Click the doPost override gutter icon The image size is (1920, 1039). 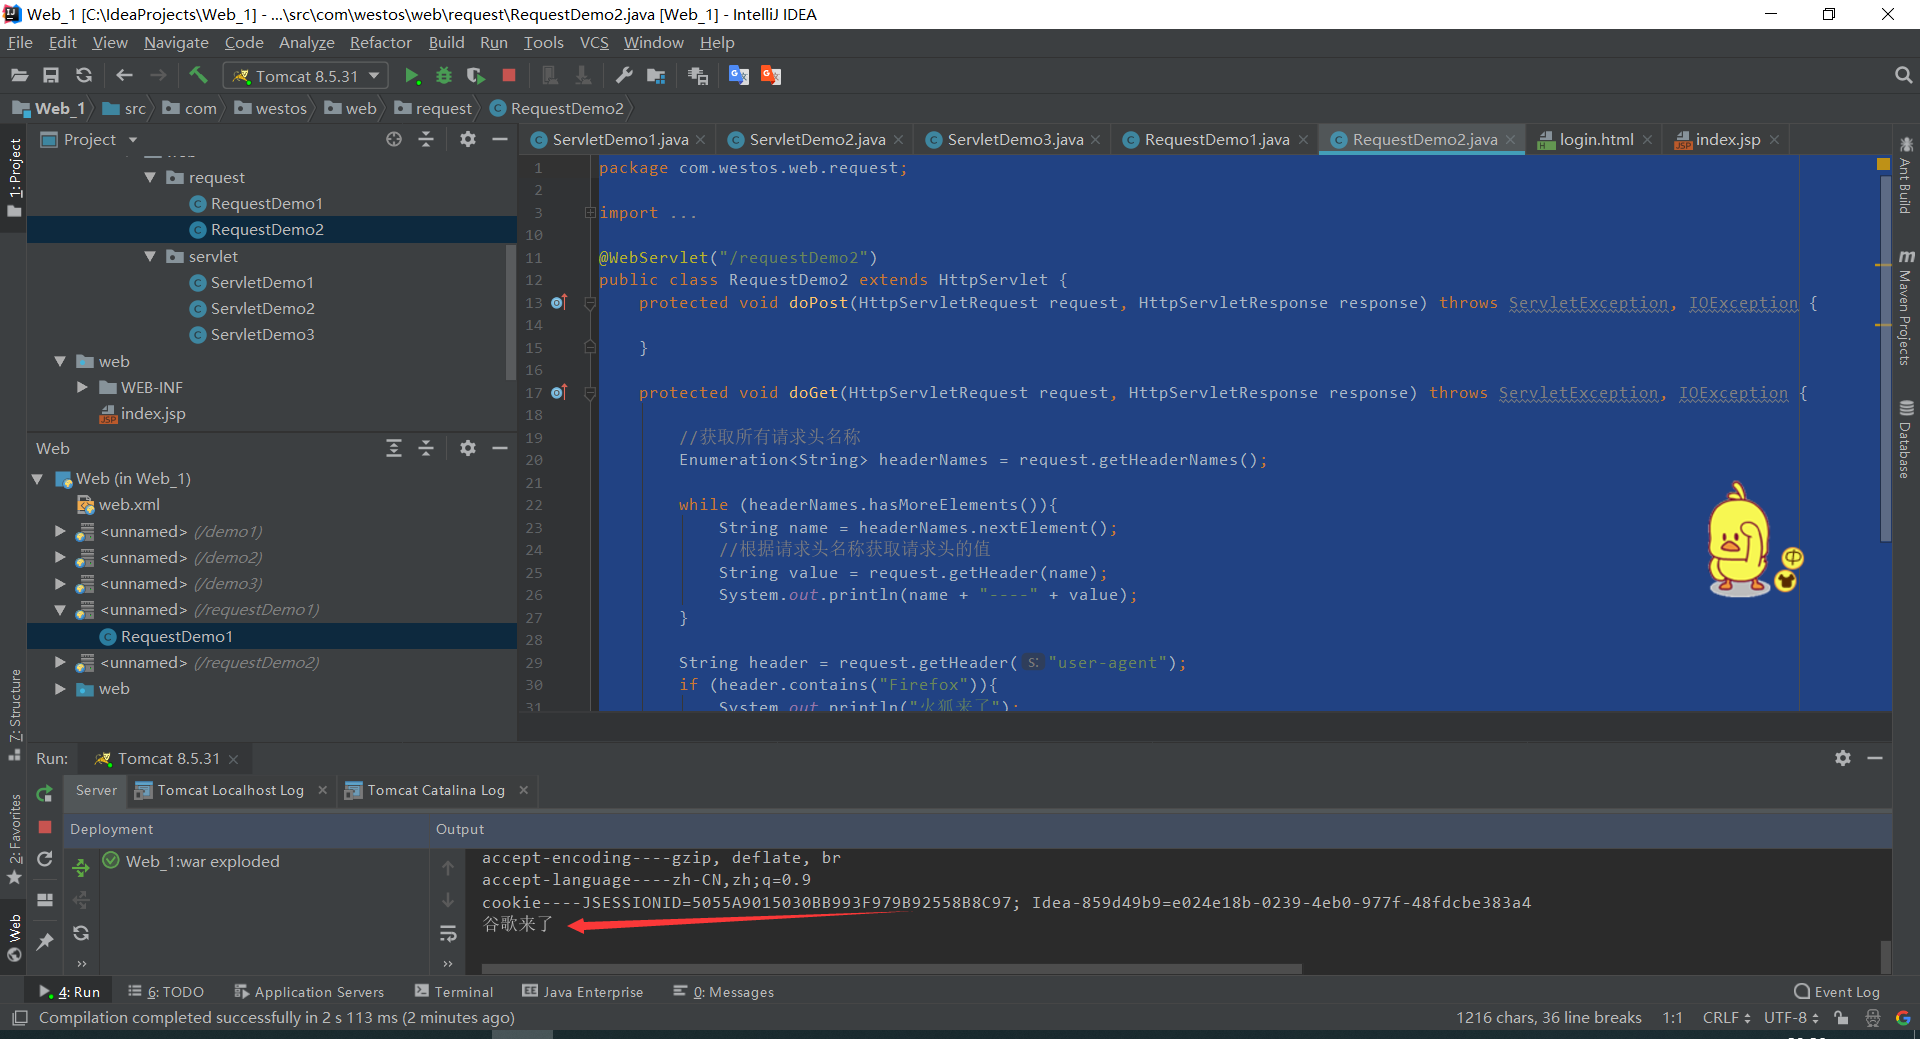(559, 302)
